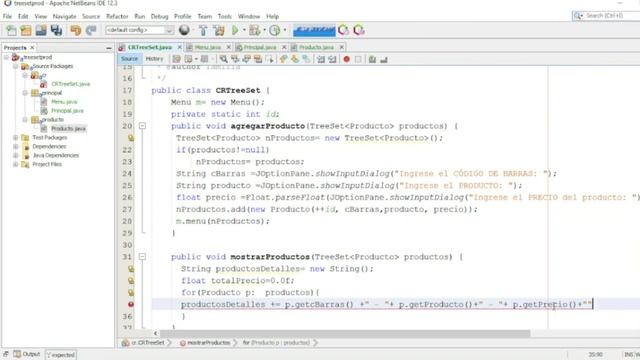Click the Shift Line Left icon
Screen dimensions: 640x360
(321, 59)
